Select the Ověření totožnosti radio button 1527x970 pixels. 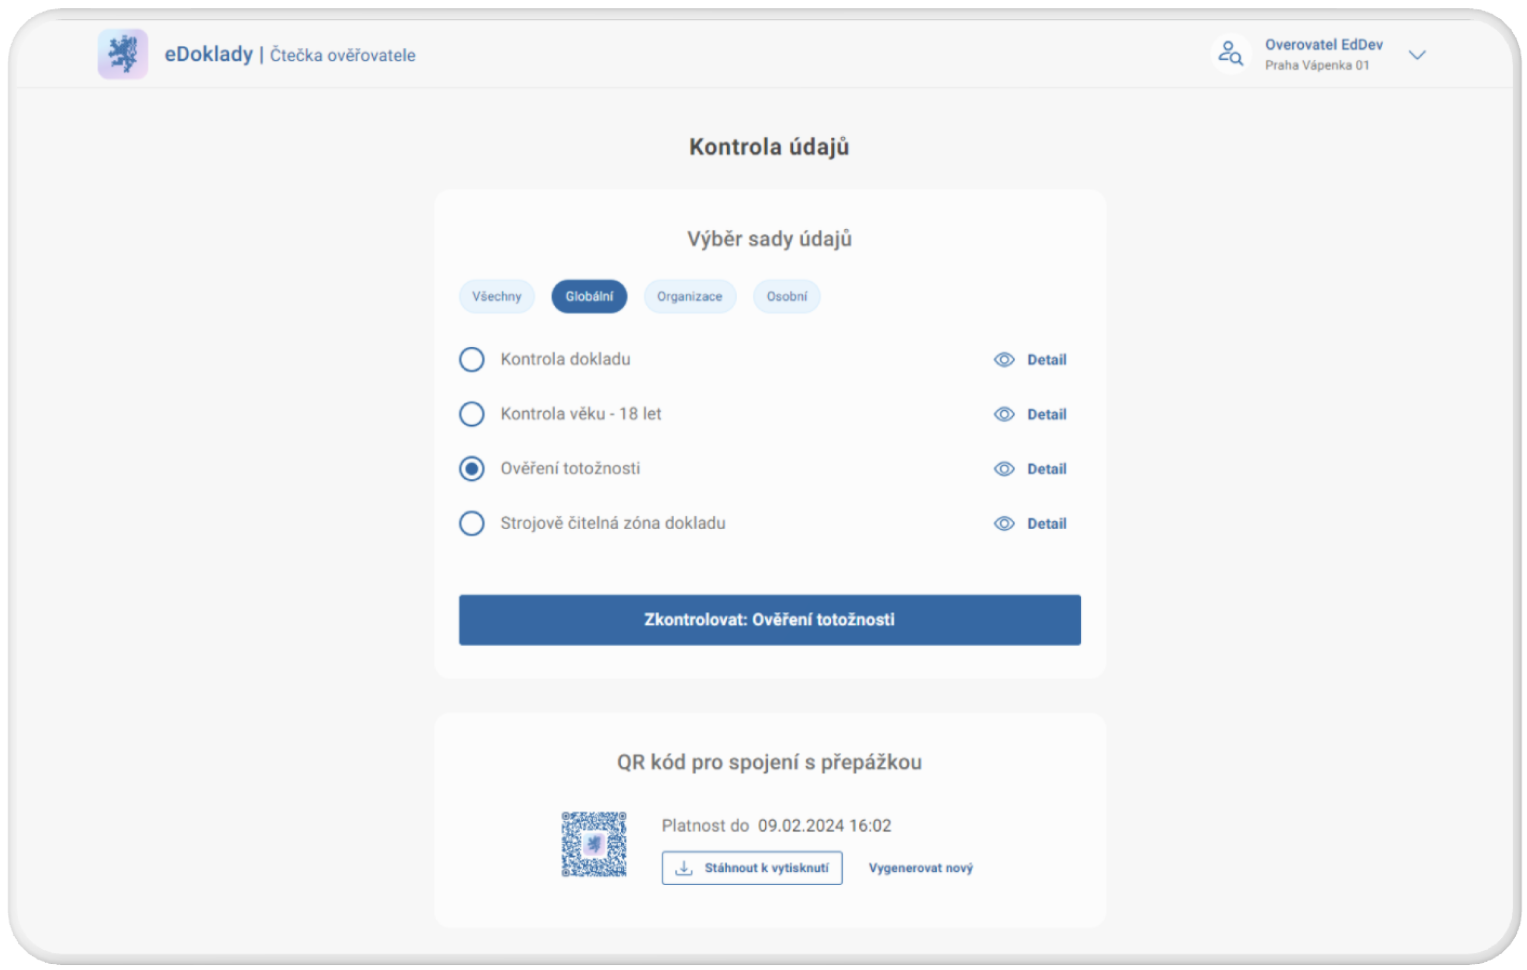[x=472, y=469]
